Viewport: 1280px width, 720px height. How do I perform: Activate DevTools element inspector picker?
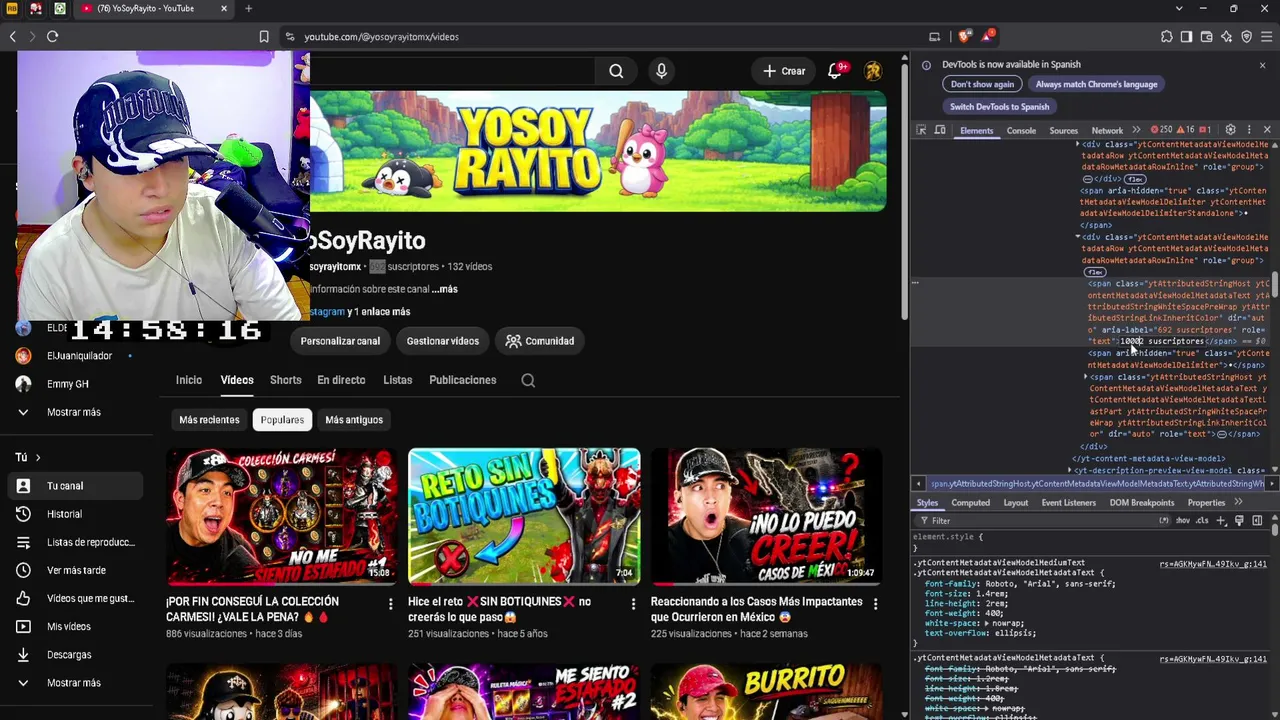point(922,130)
